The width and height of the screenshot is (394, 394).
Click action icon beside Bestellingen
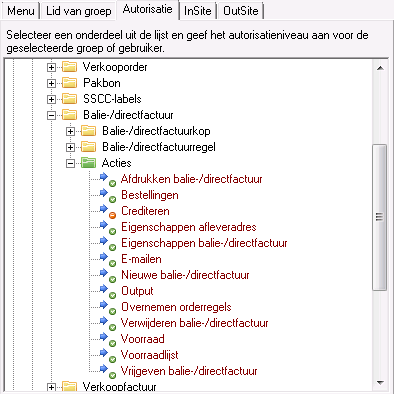pyautogui.click(x=108, y=196)
